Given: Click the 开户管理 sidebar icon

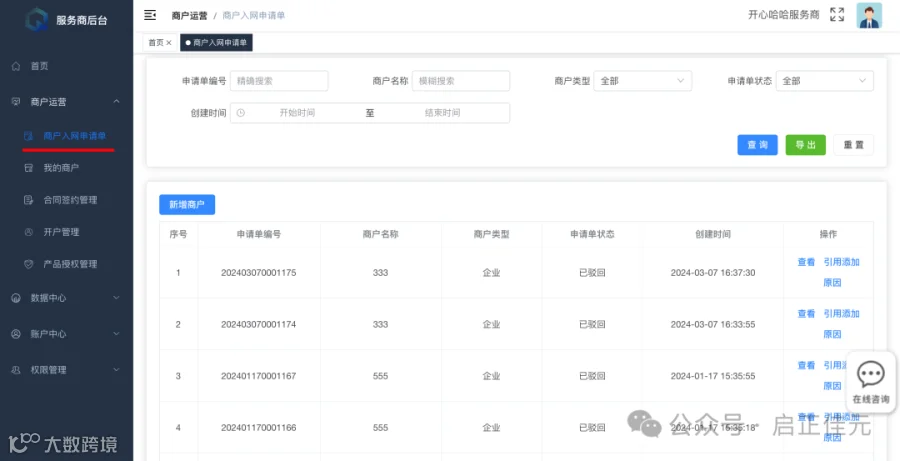Looking at the screenshot, I should coord(29,232).
